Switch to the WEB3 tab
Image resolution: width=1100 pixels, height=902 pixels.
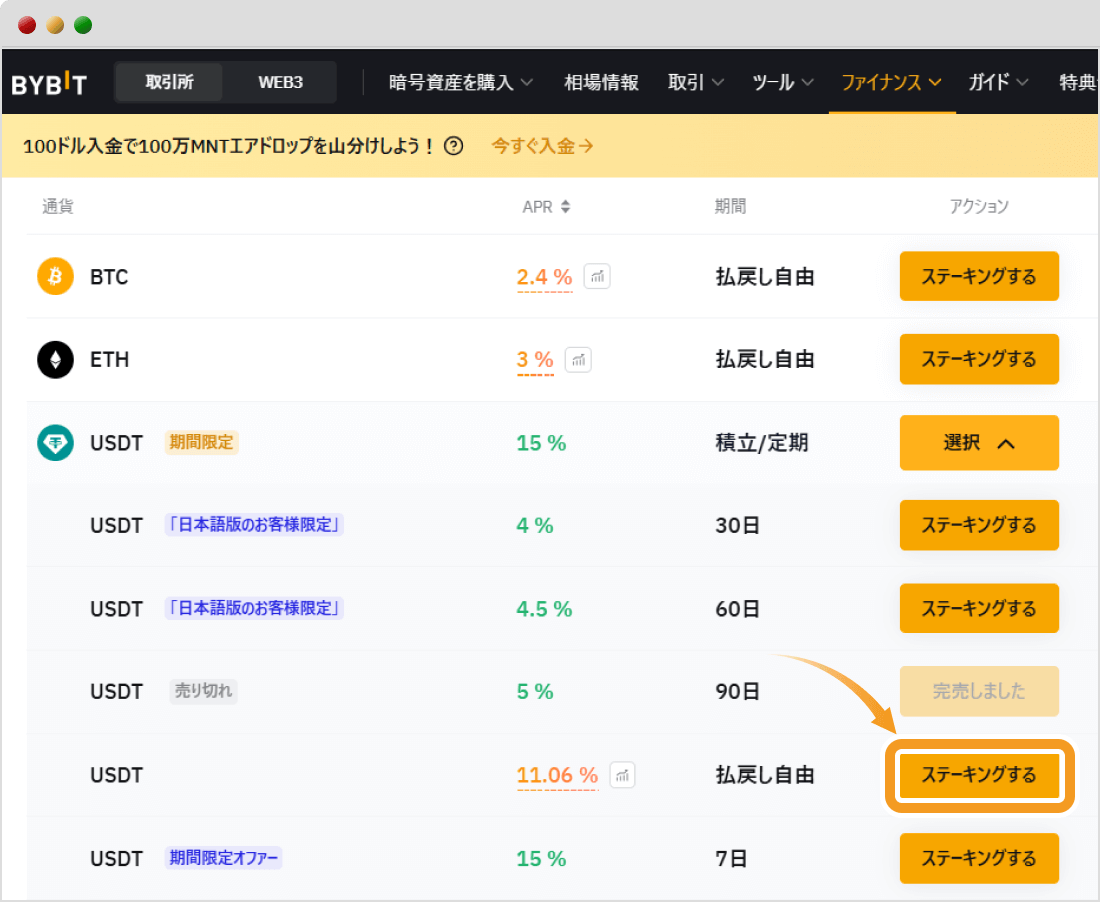280,82
